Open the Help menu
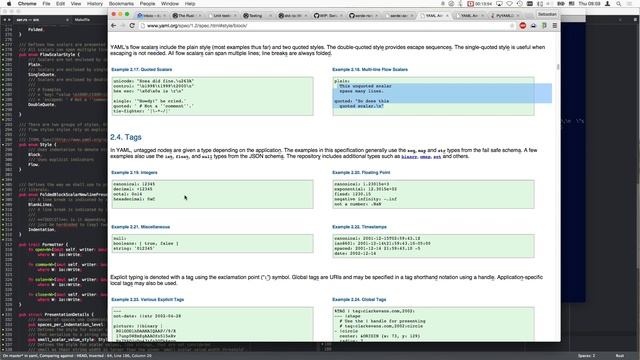The image size is (640, 360). pyautogui.click(x=190, y=4)
